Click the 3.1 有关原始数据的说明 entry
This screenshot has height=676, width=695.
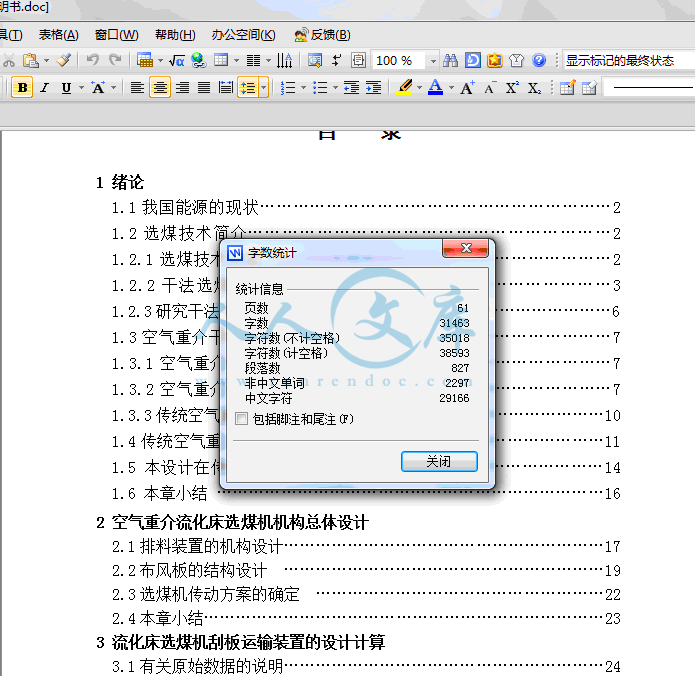tap(366, 666)
